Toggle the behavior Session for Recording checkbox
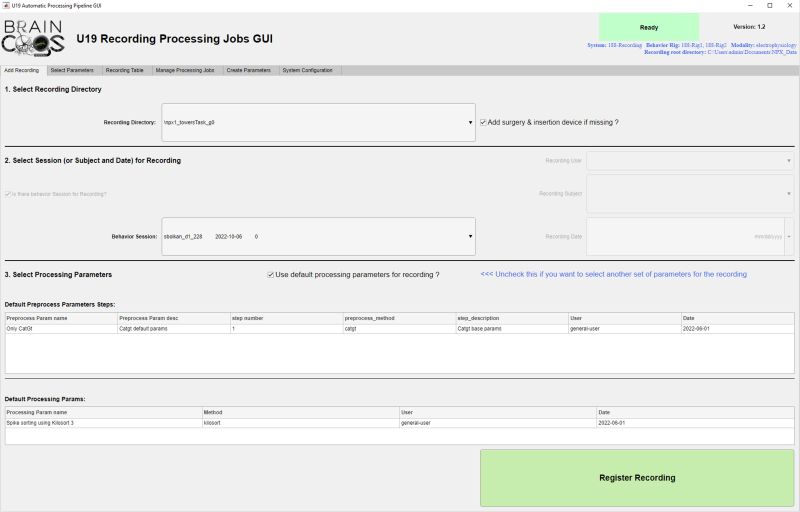 (8, 194)
